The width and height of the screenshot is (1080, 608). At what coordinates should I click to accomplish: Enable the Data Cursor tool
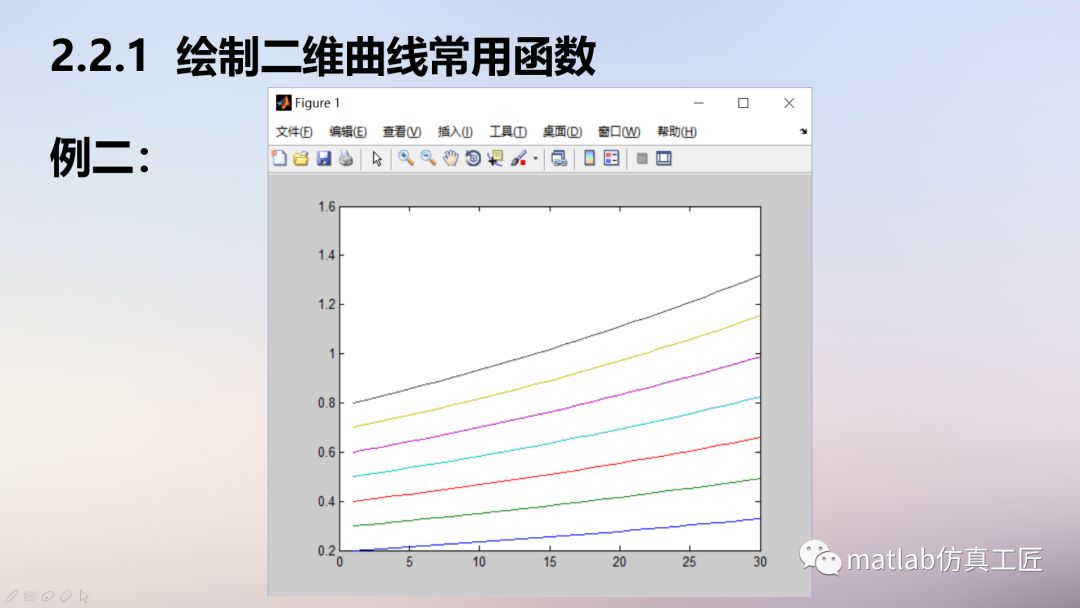click(494, 158)
